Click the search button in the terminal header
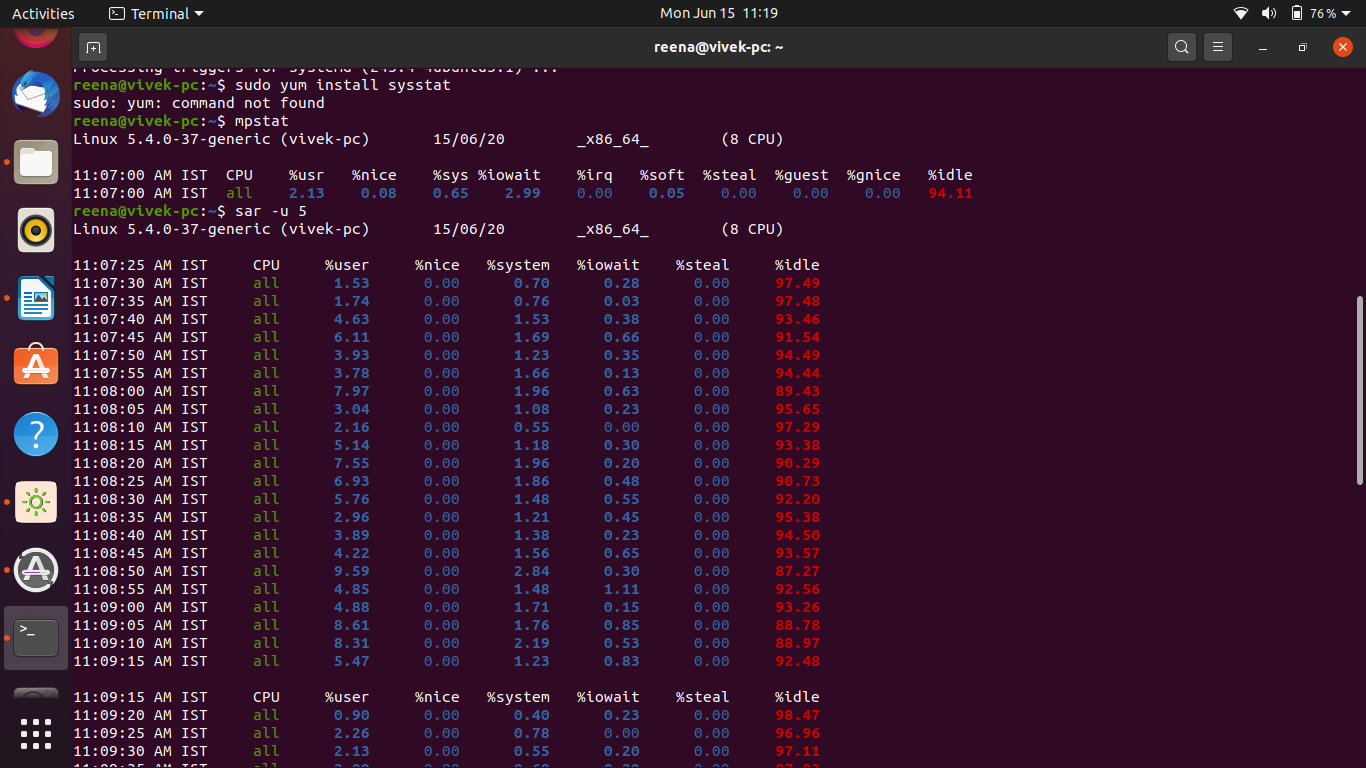Image resolution: width=1366 pixels, height=768 pixels. click(1181, 47)
